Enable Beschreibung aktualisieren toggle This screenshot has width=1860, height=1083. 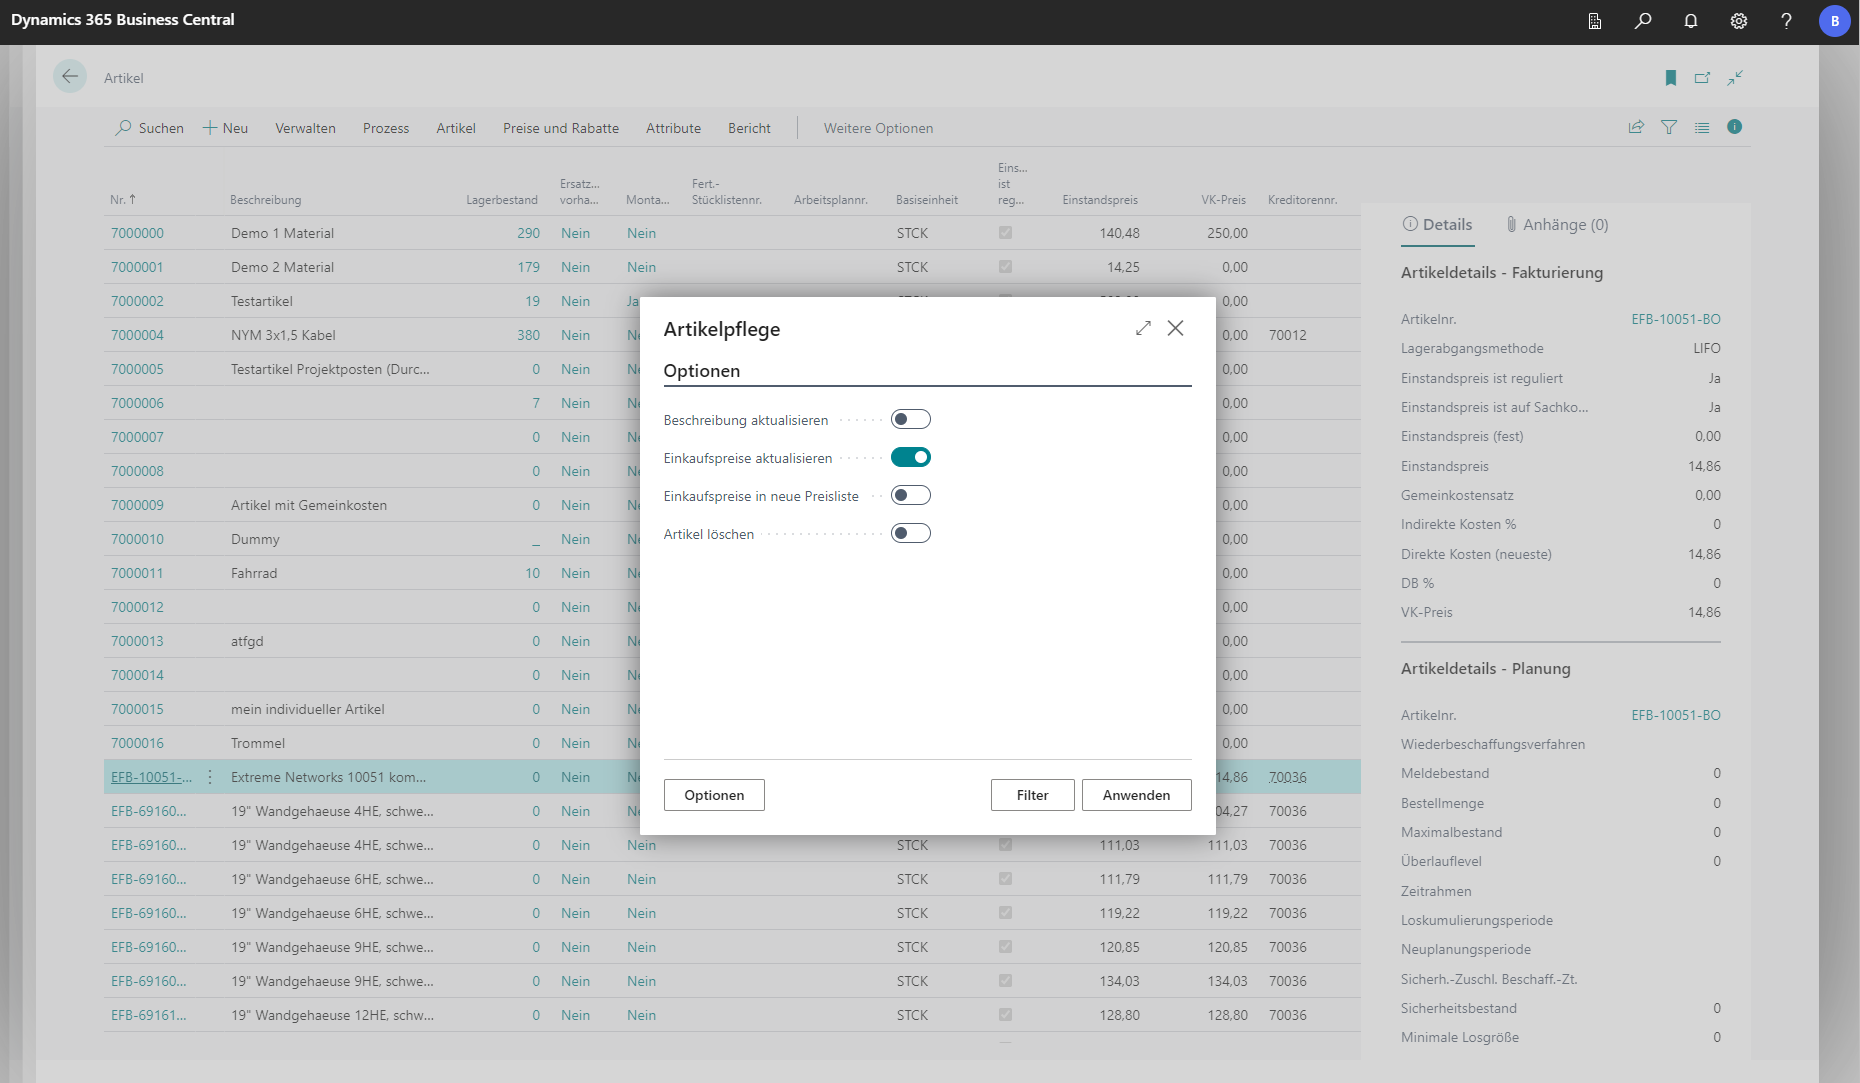pyautogui.click(x=910, y=419)
